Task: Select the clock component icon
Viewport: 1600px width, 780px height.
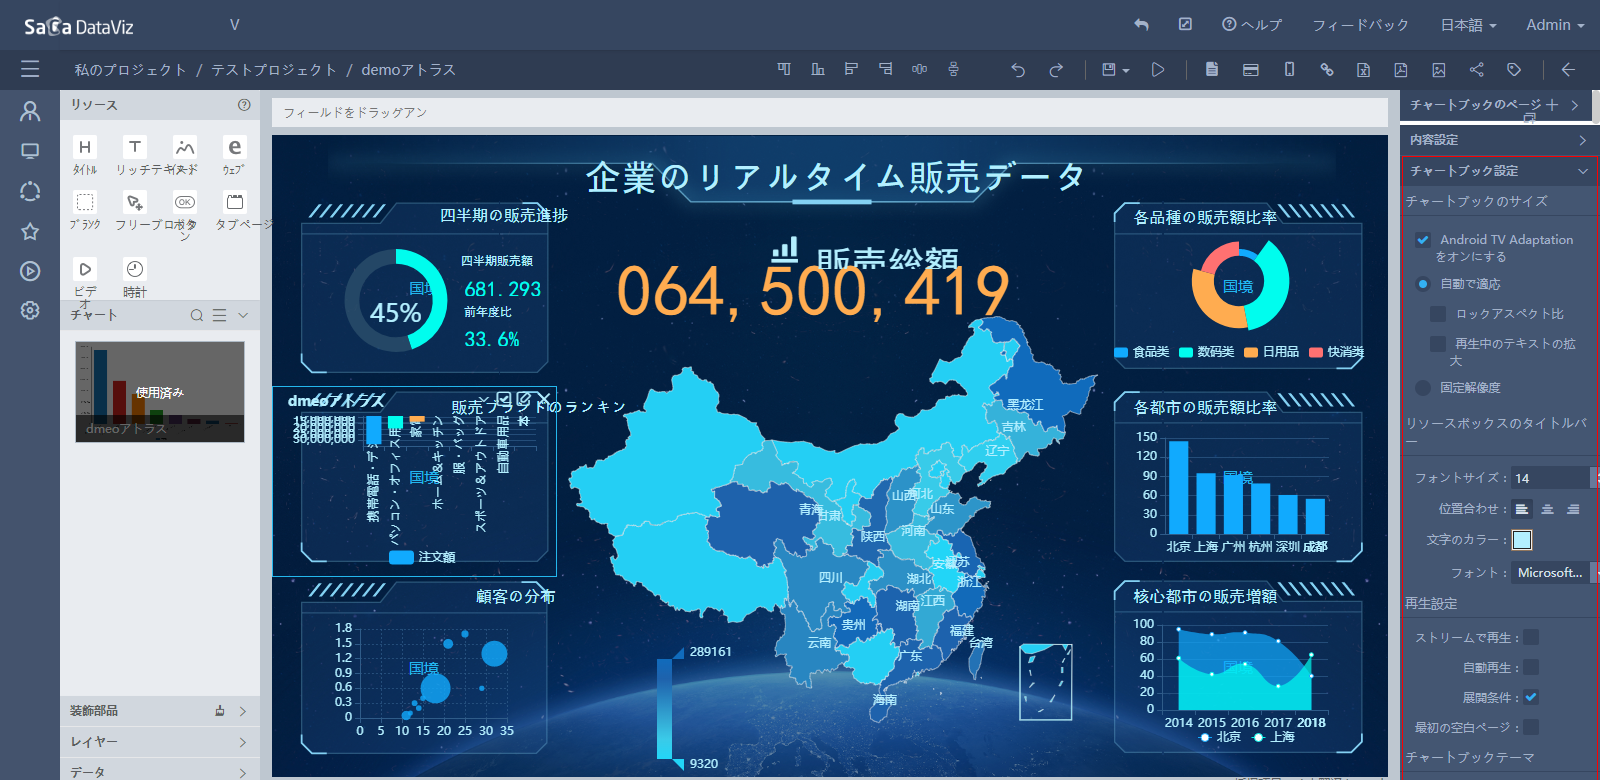Action: pos(135,269)
